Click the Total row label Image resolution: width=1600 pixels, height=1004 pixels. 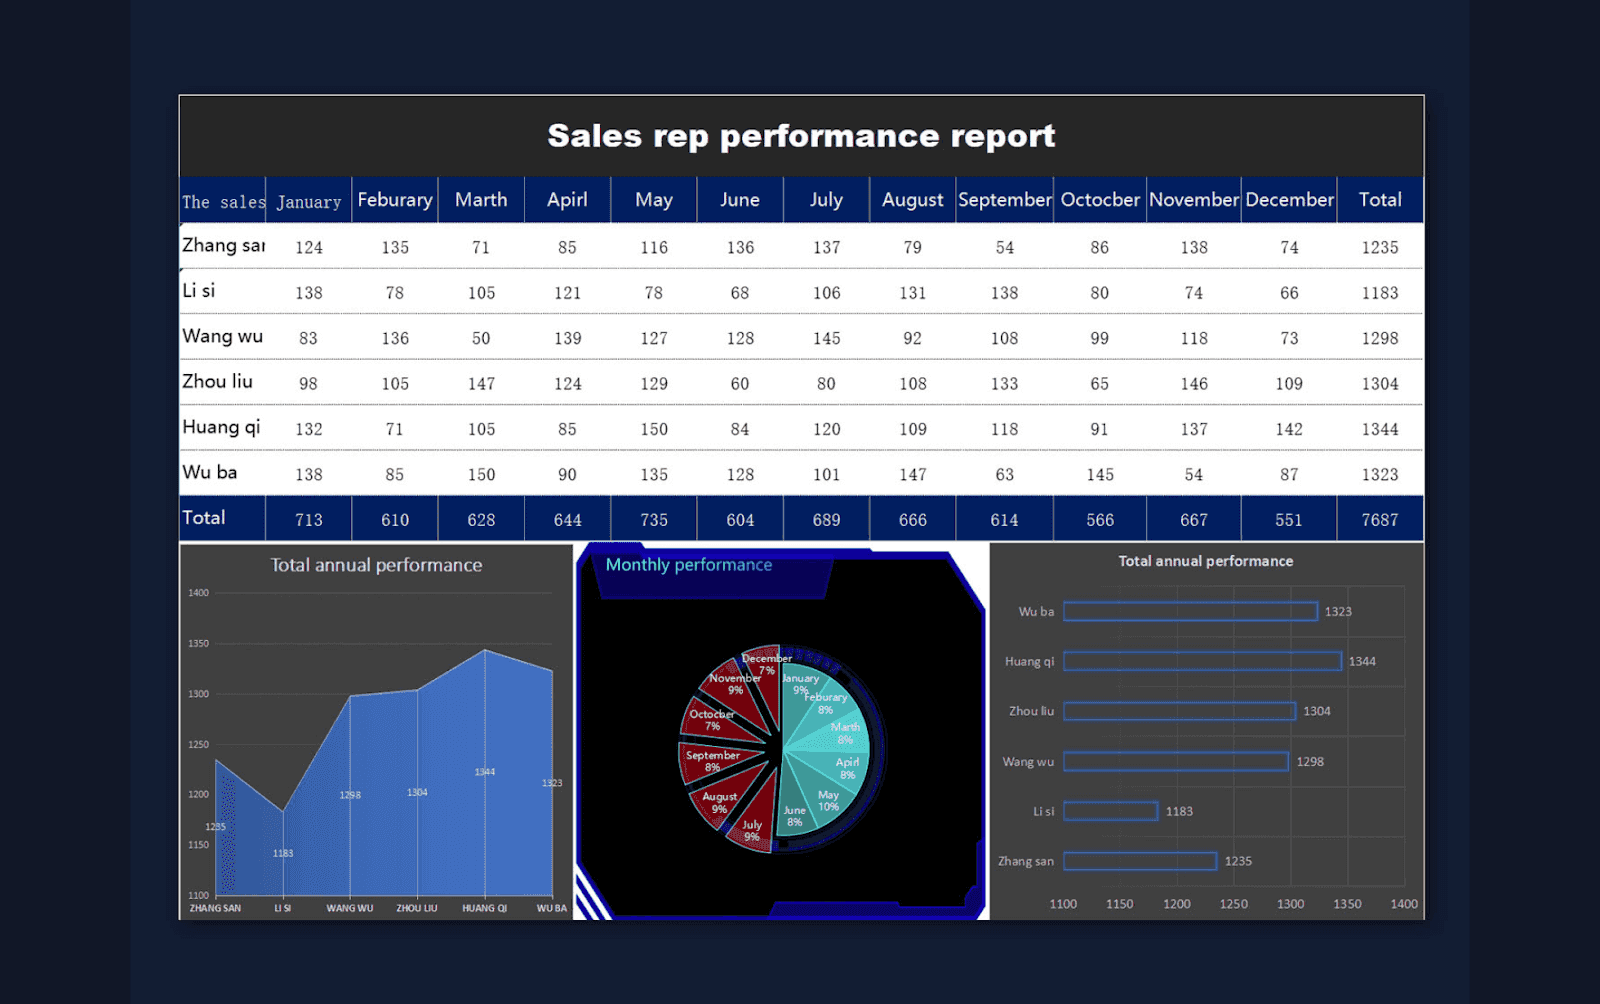coord(203,518)
